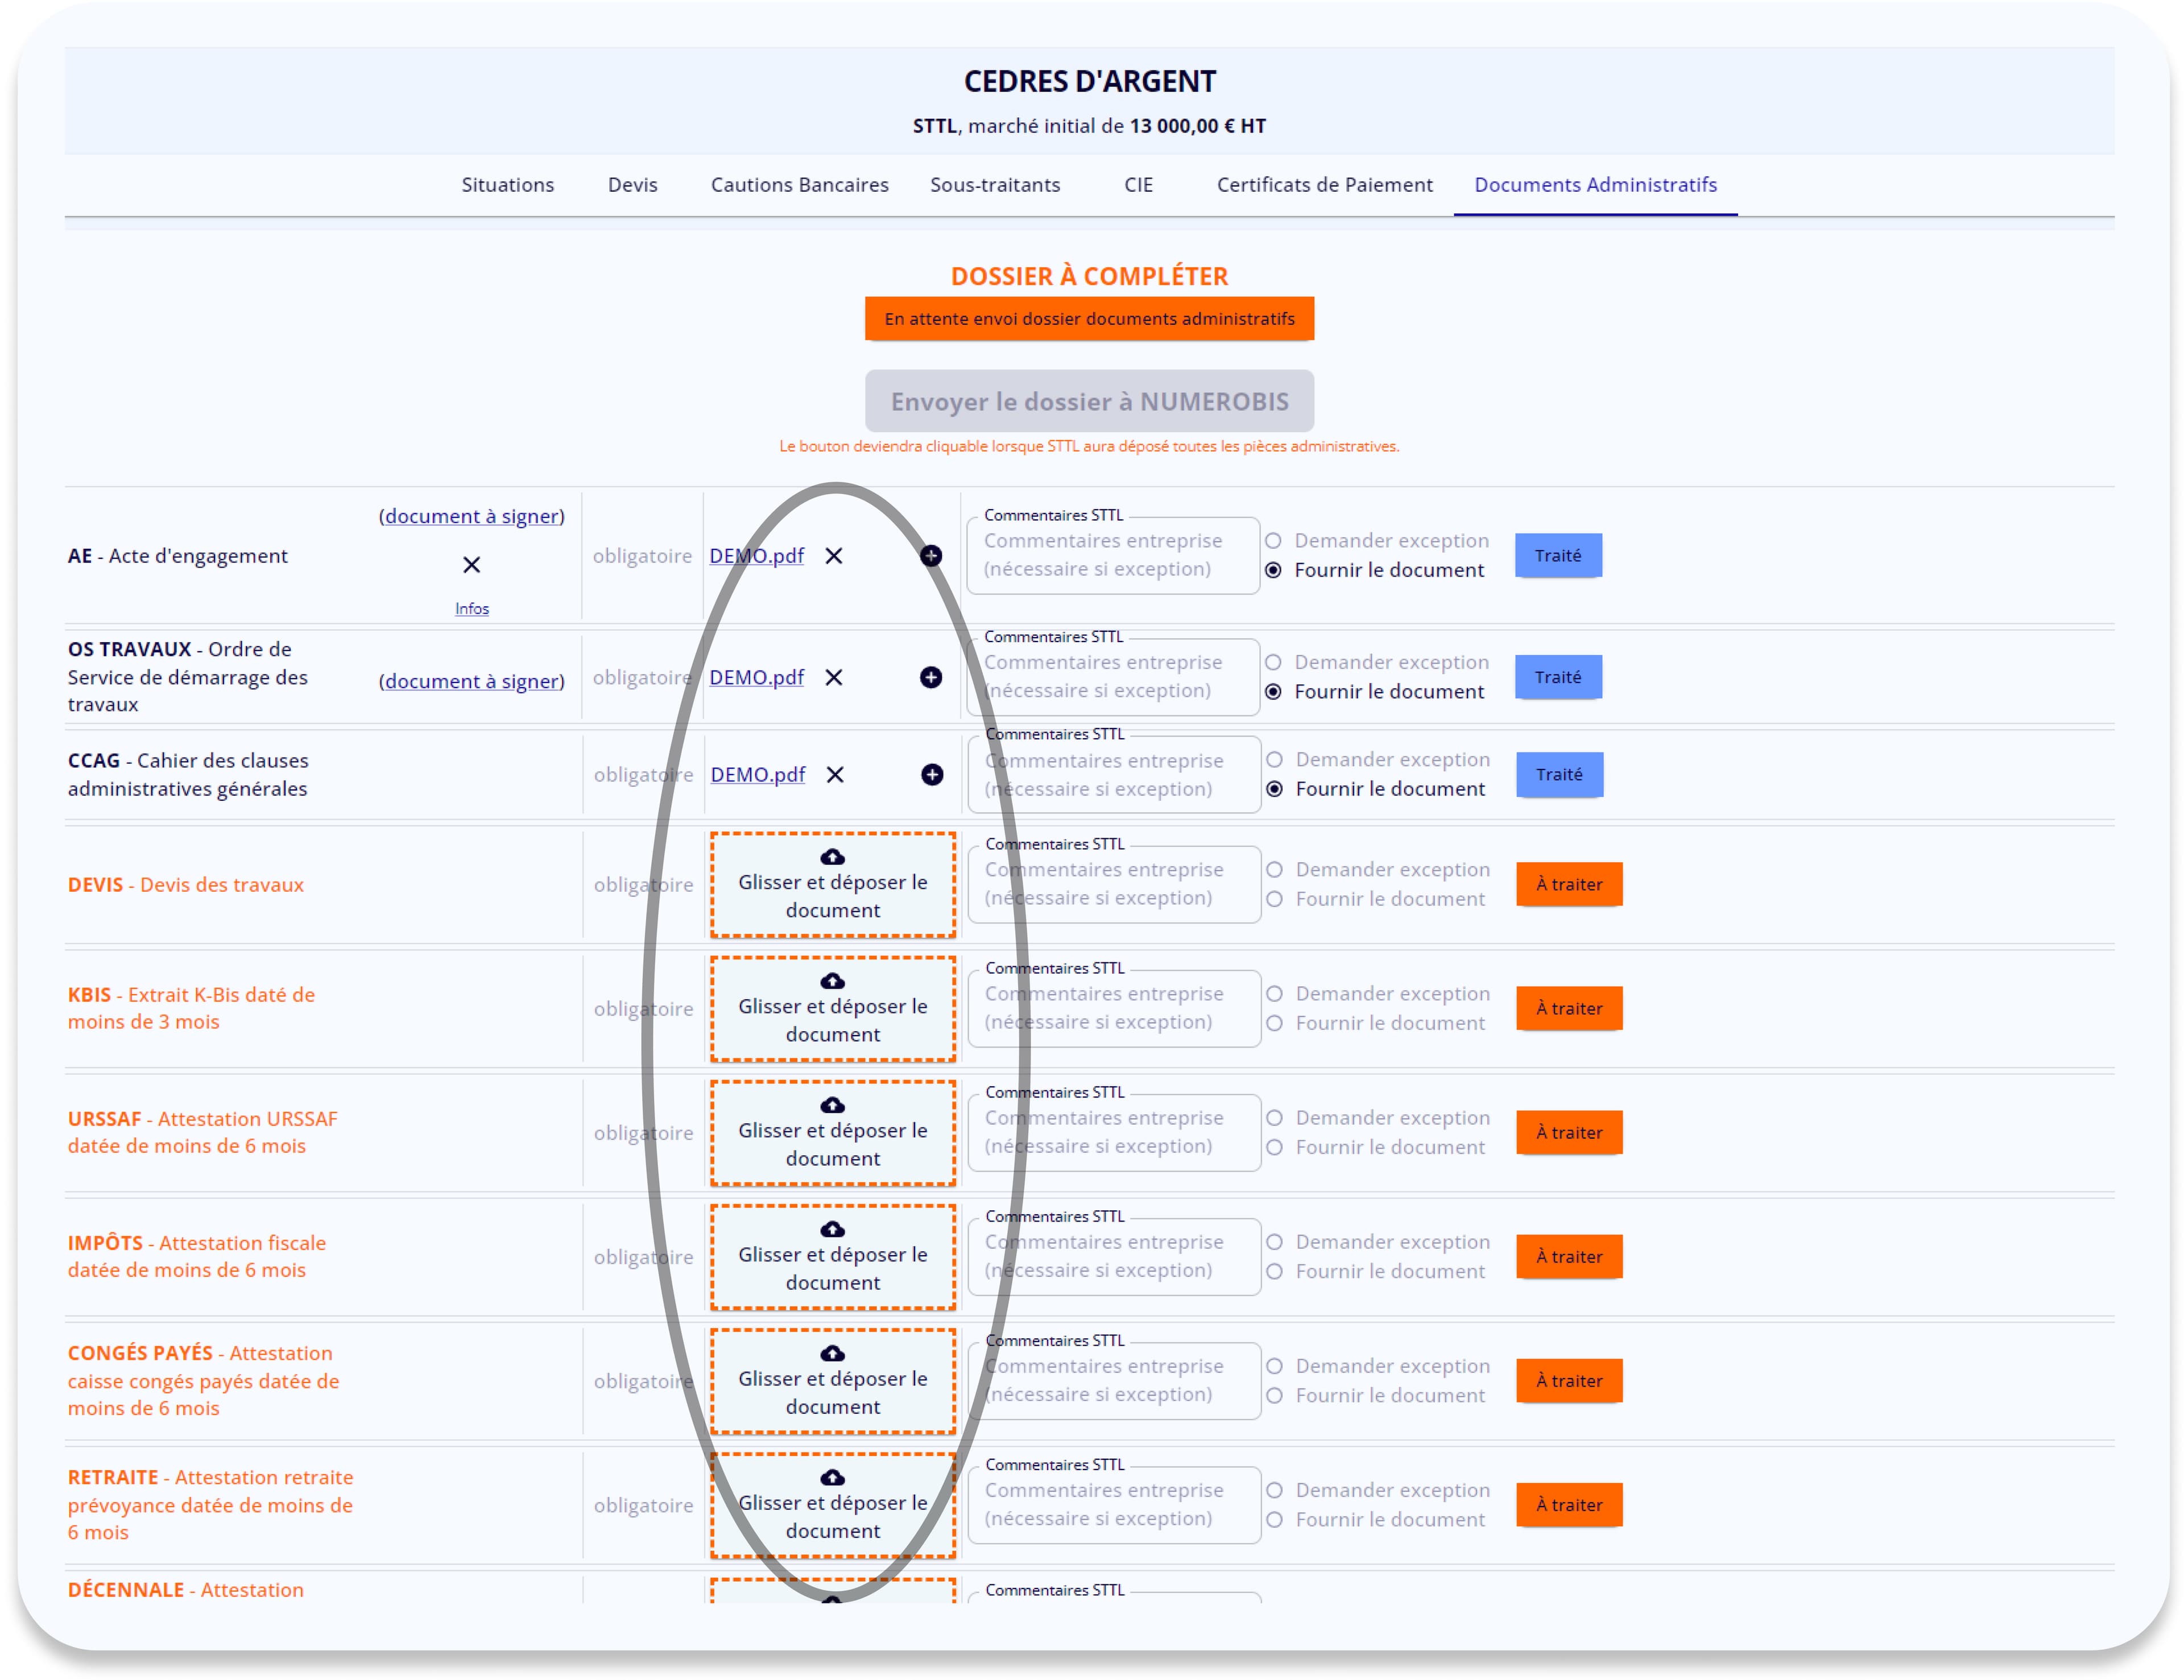Click the Infos link under Acte d'engagement
This screenshot has height=1680, width=2184.
pyautogui.click(x=471, y=607)
